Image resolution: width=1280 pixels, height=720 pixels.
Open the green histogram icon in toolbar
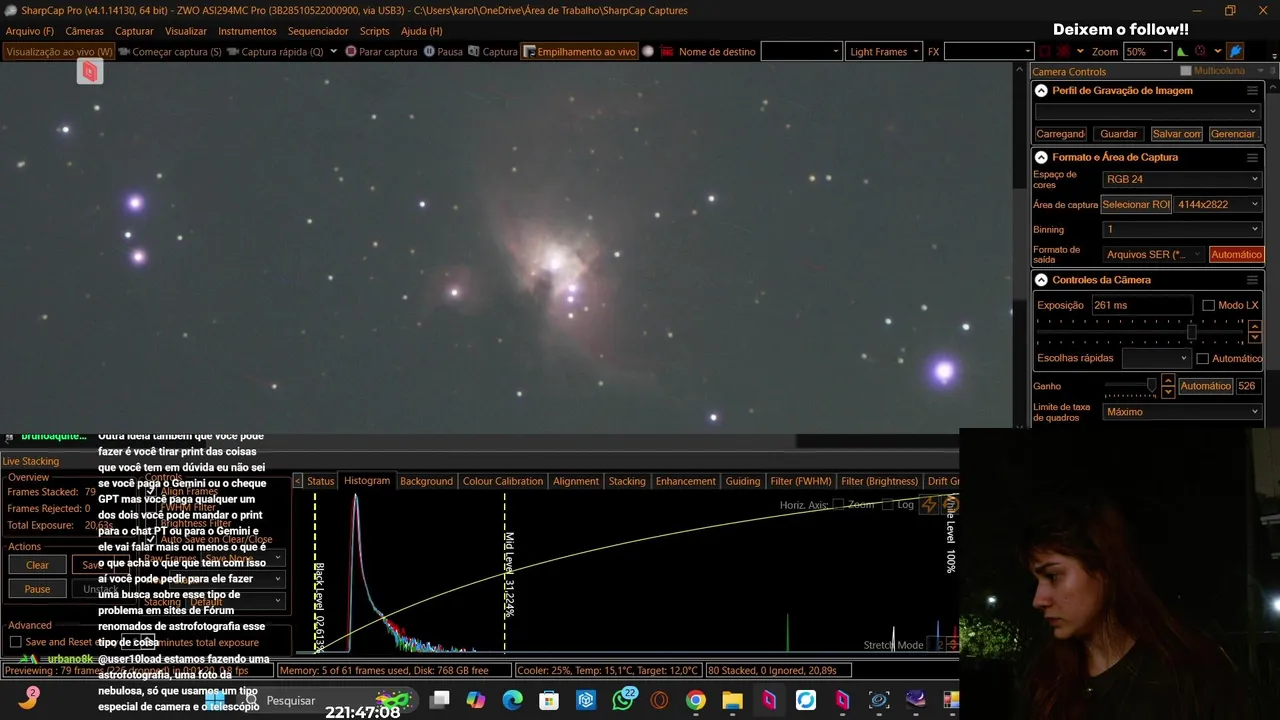coord(1182,52)
